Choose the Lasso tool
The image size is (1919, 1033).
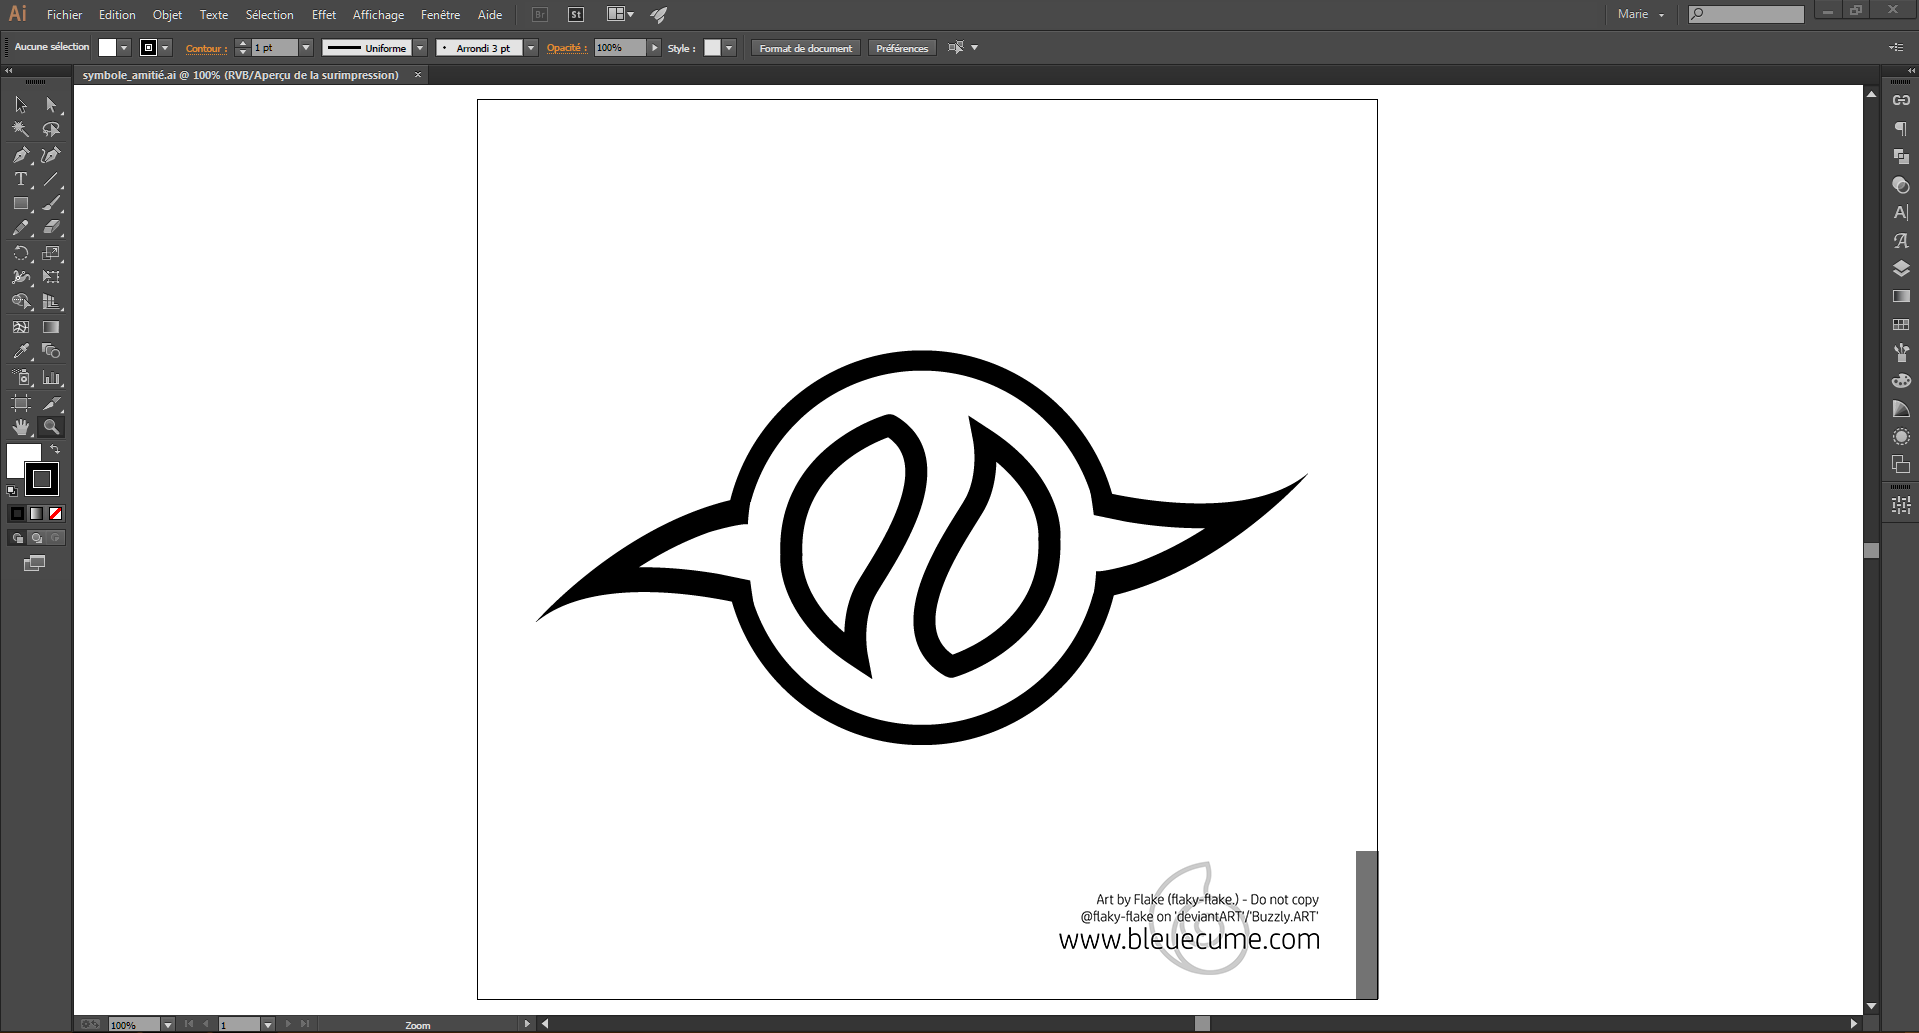tap(51, 129)
